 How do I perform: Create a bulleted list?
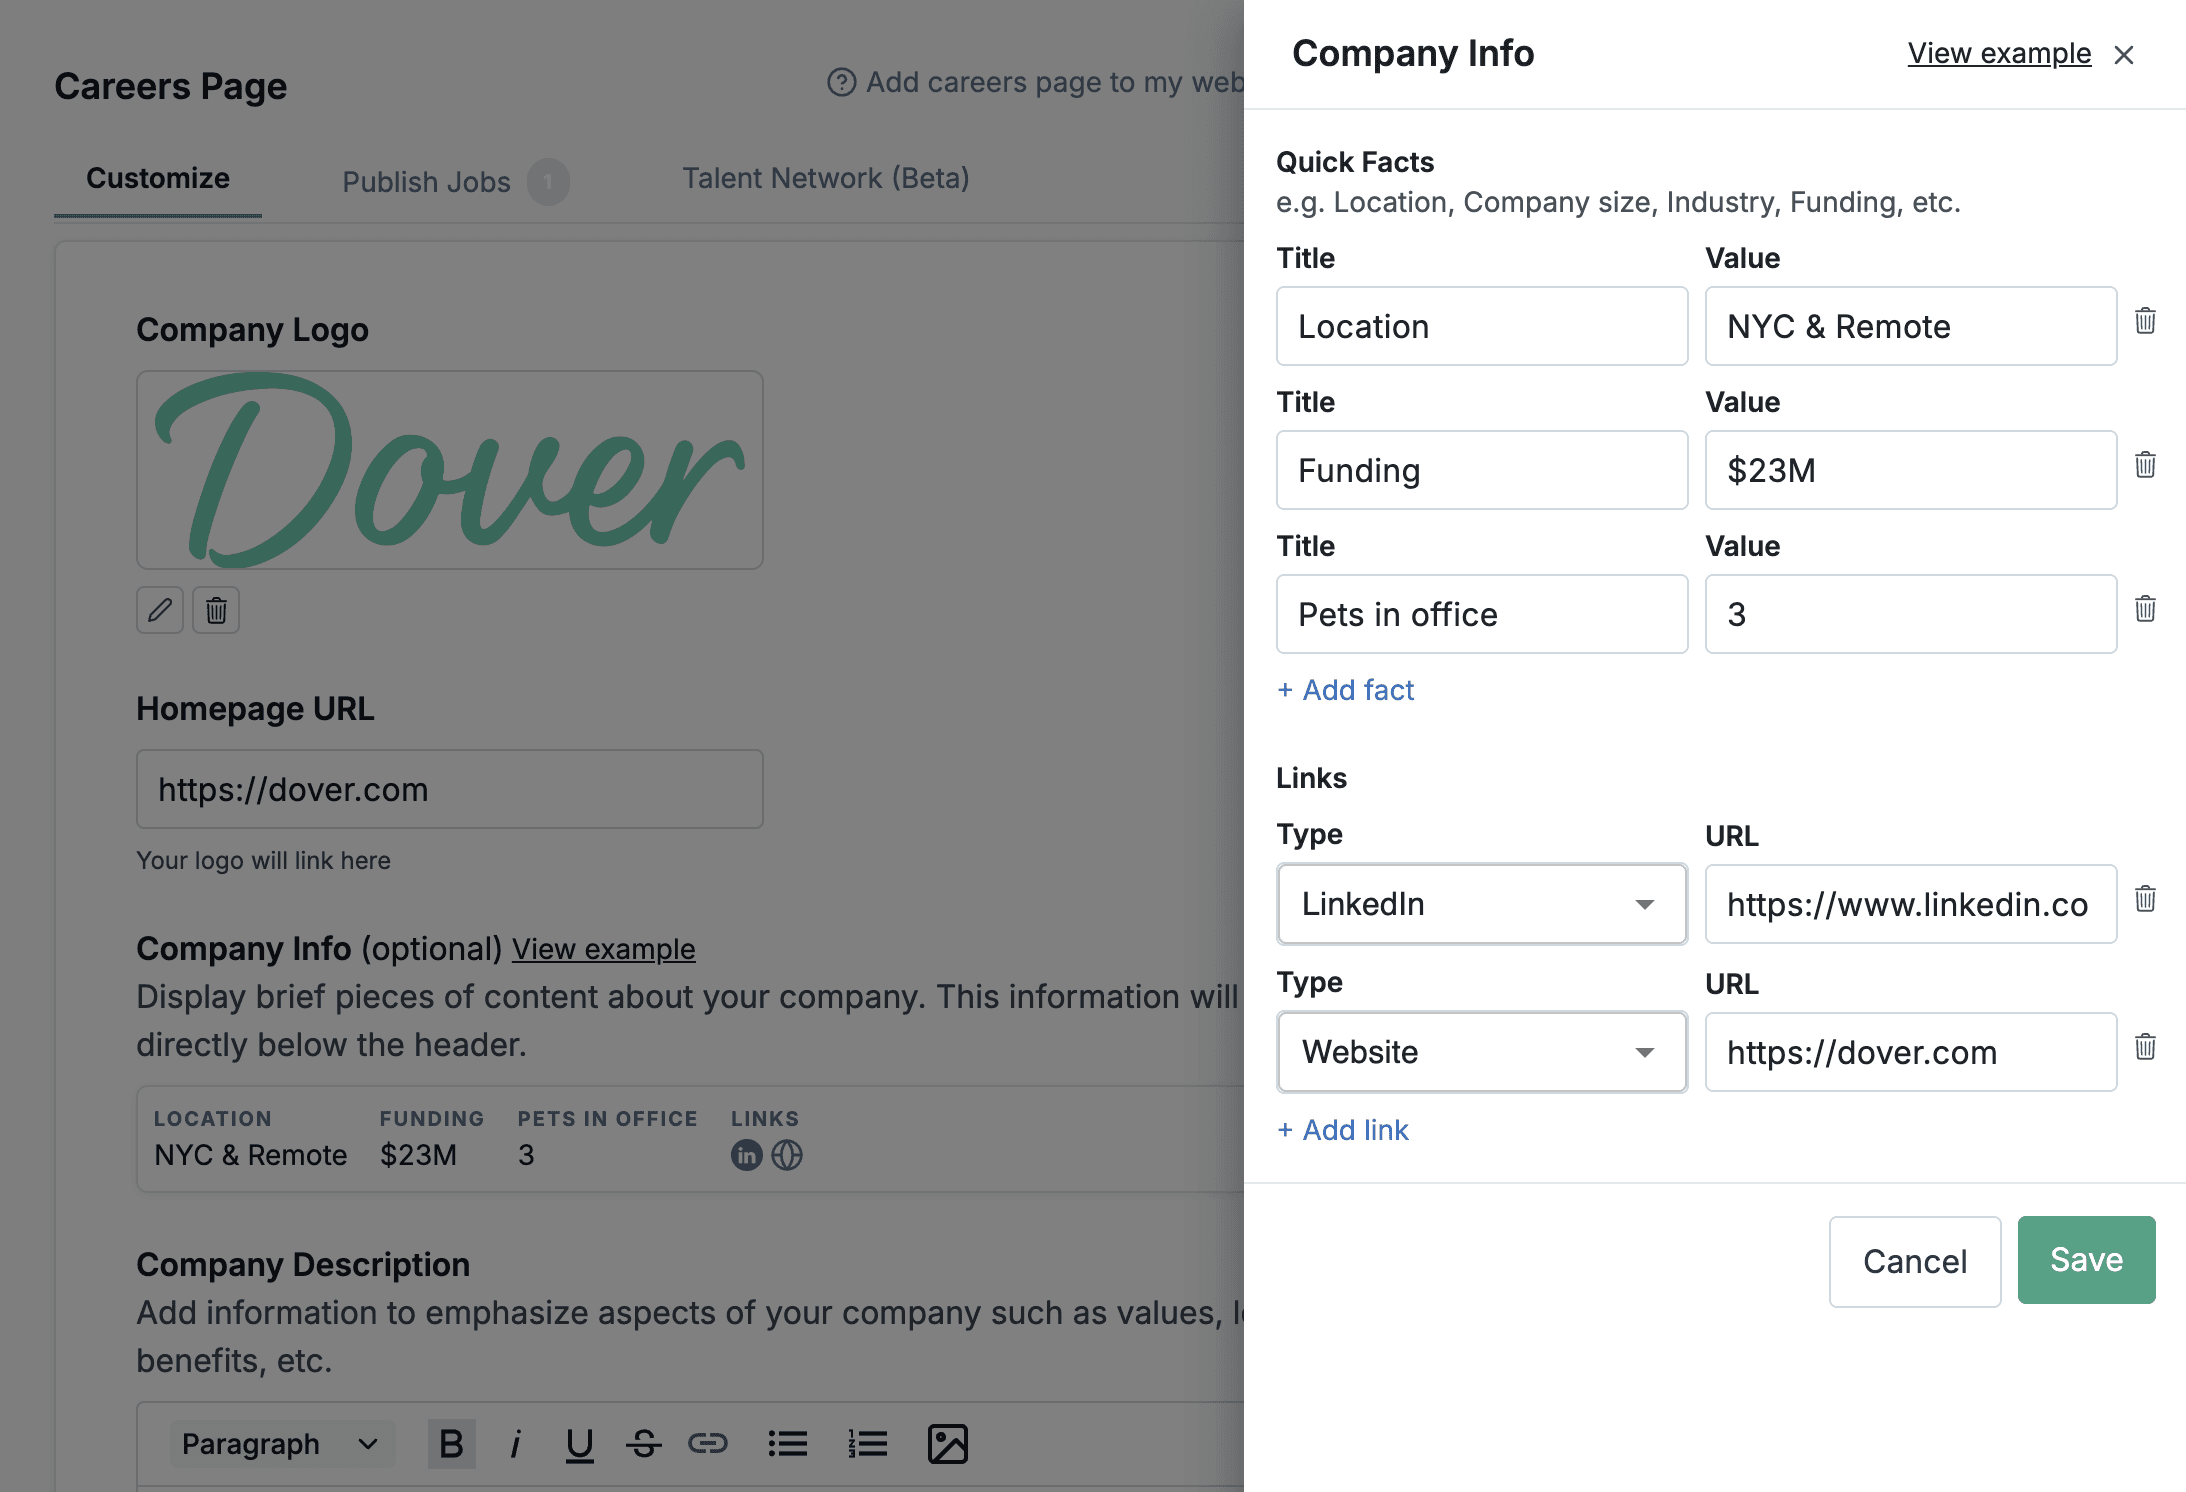[788, 1444]
